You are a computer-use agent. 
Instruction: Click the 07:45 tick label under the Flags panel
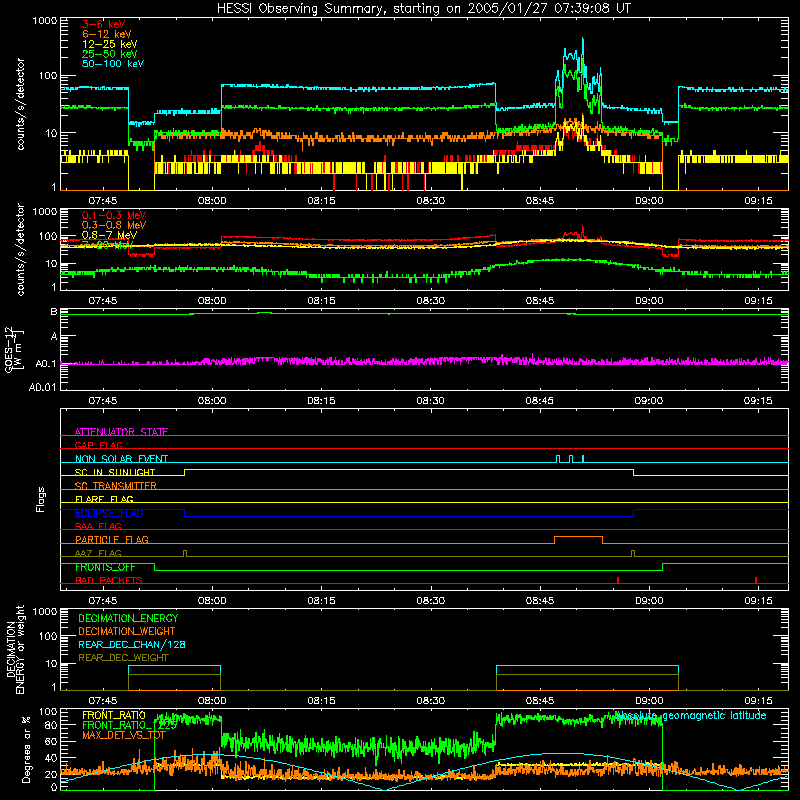pyautogui.click(x=103, y=601)
